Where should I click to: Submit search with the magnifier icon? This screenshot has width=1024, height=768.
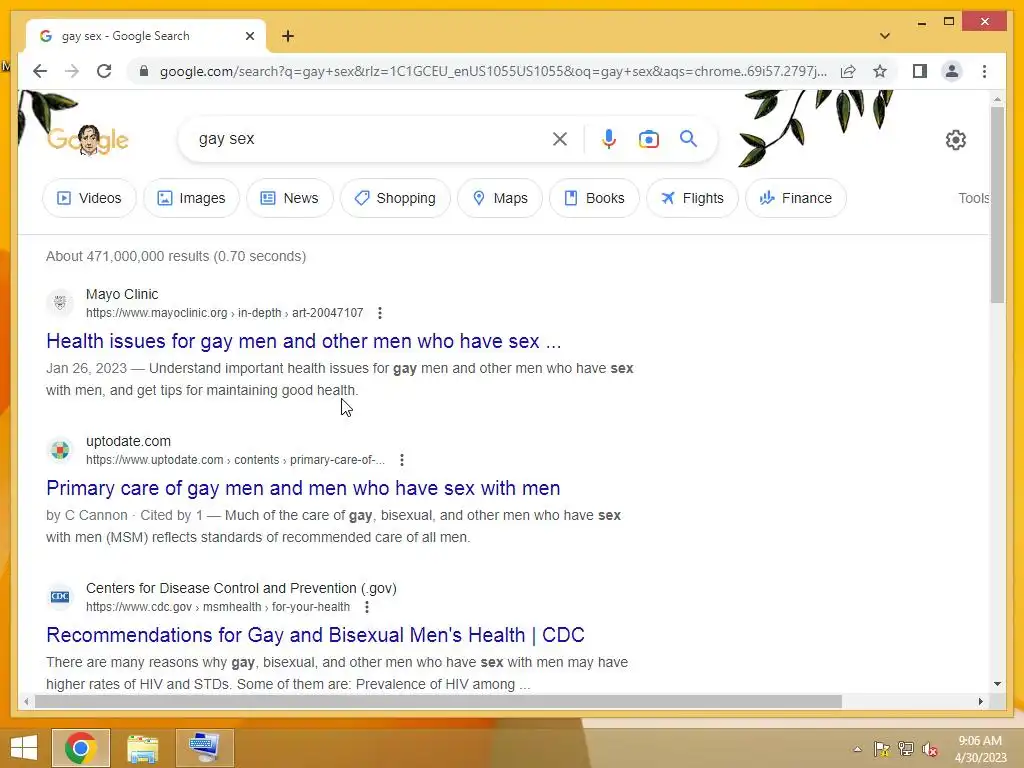pyautogui.click(x=688, y=138)
